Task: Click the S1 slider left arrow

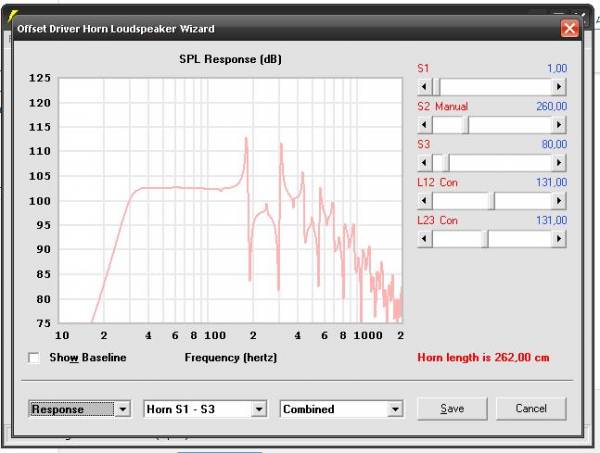Action: [x=424, y=87]
